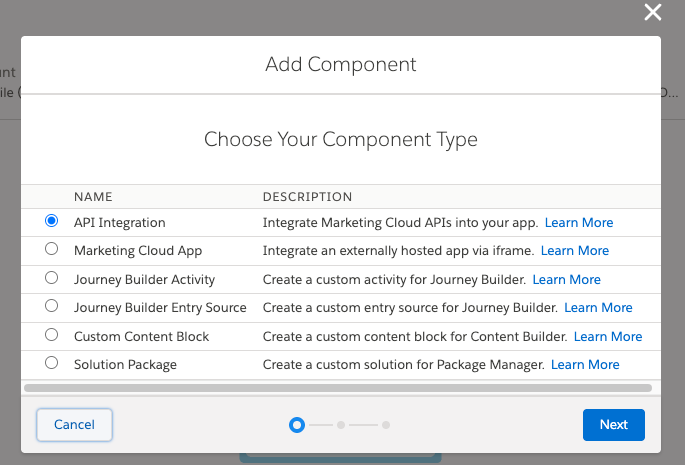Open Learn More for Solution Package
Image resolution: width=685 pixels, height=465 pixels.
tap(585, 364)
